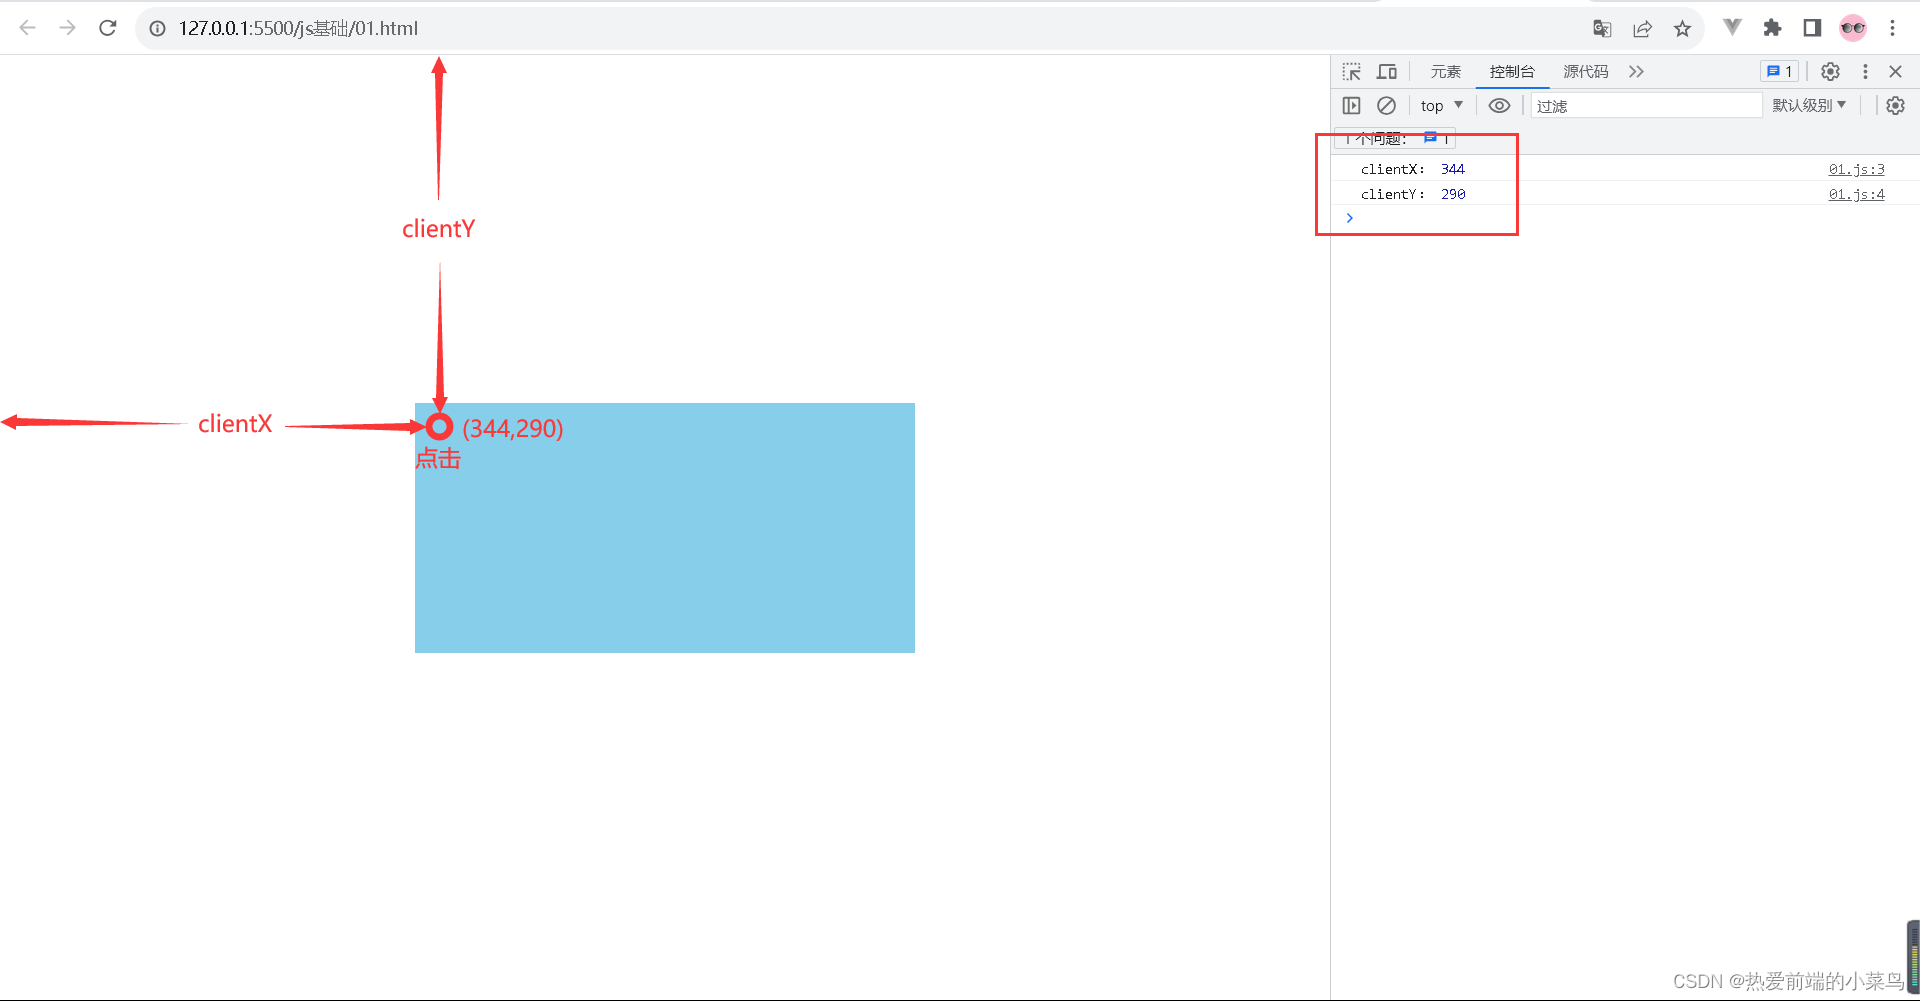Switch to the 源代码 tab

tap(1586, 72)
